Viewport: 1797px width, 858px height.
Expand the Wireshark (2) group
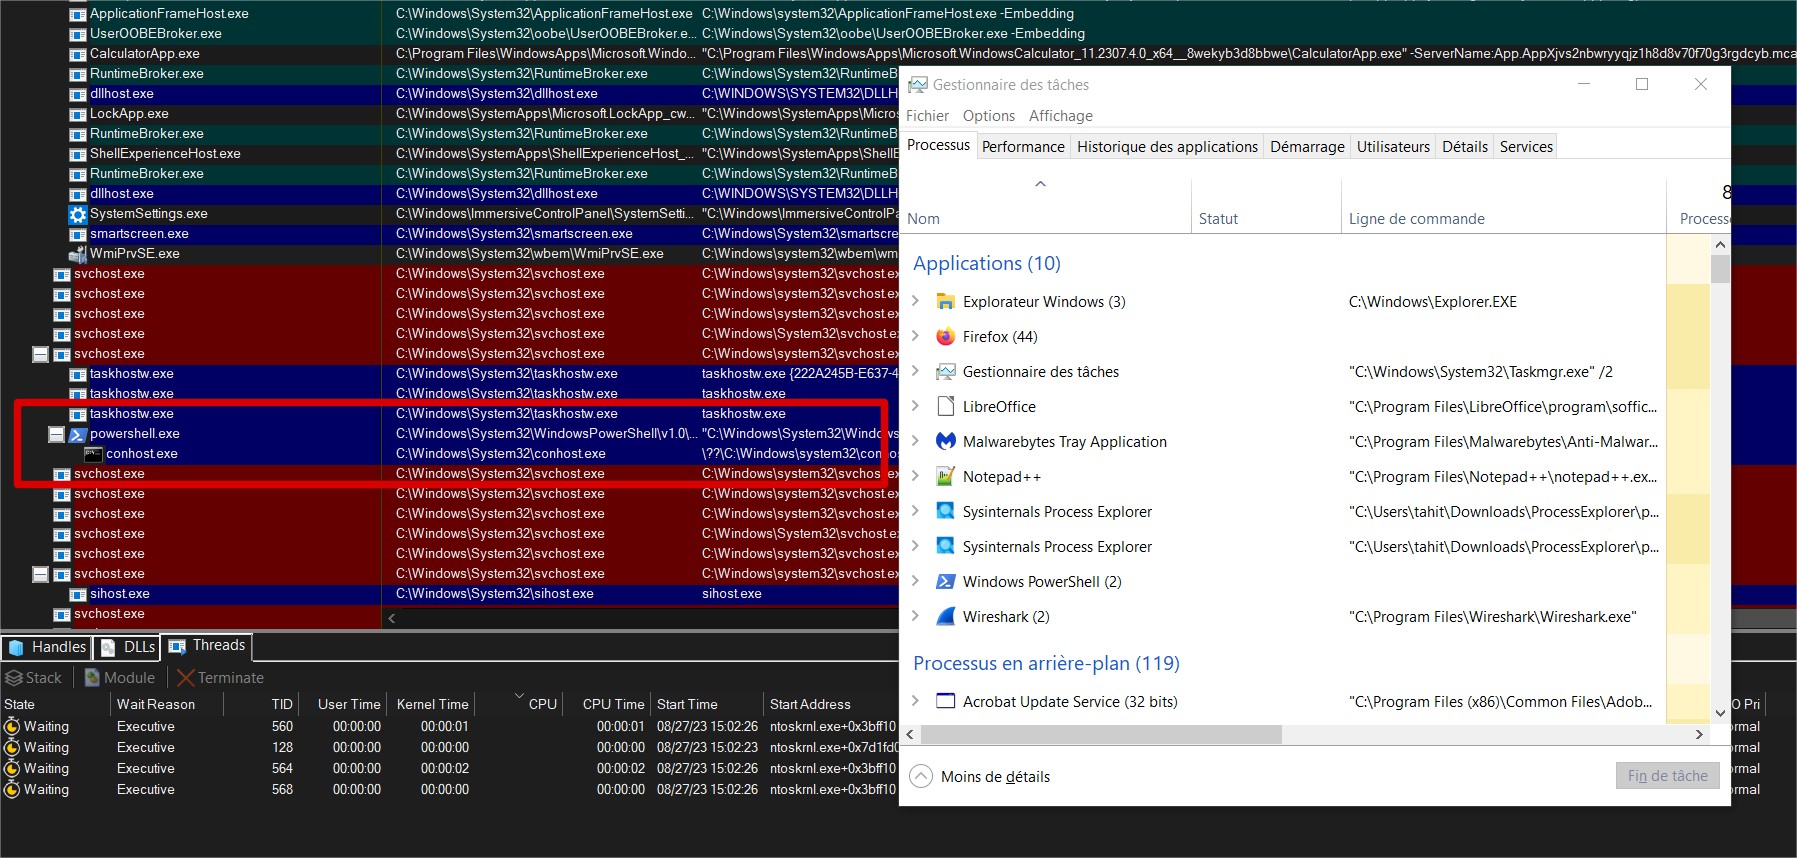(915, 616)
